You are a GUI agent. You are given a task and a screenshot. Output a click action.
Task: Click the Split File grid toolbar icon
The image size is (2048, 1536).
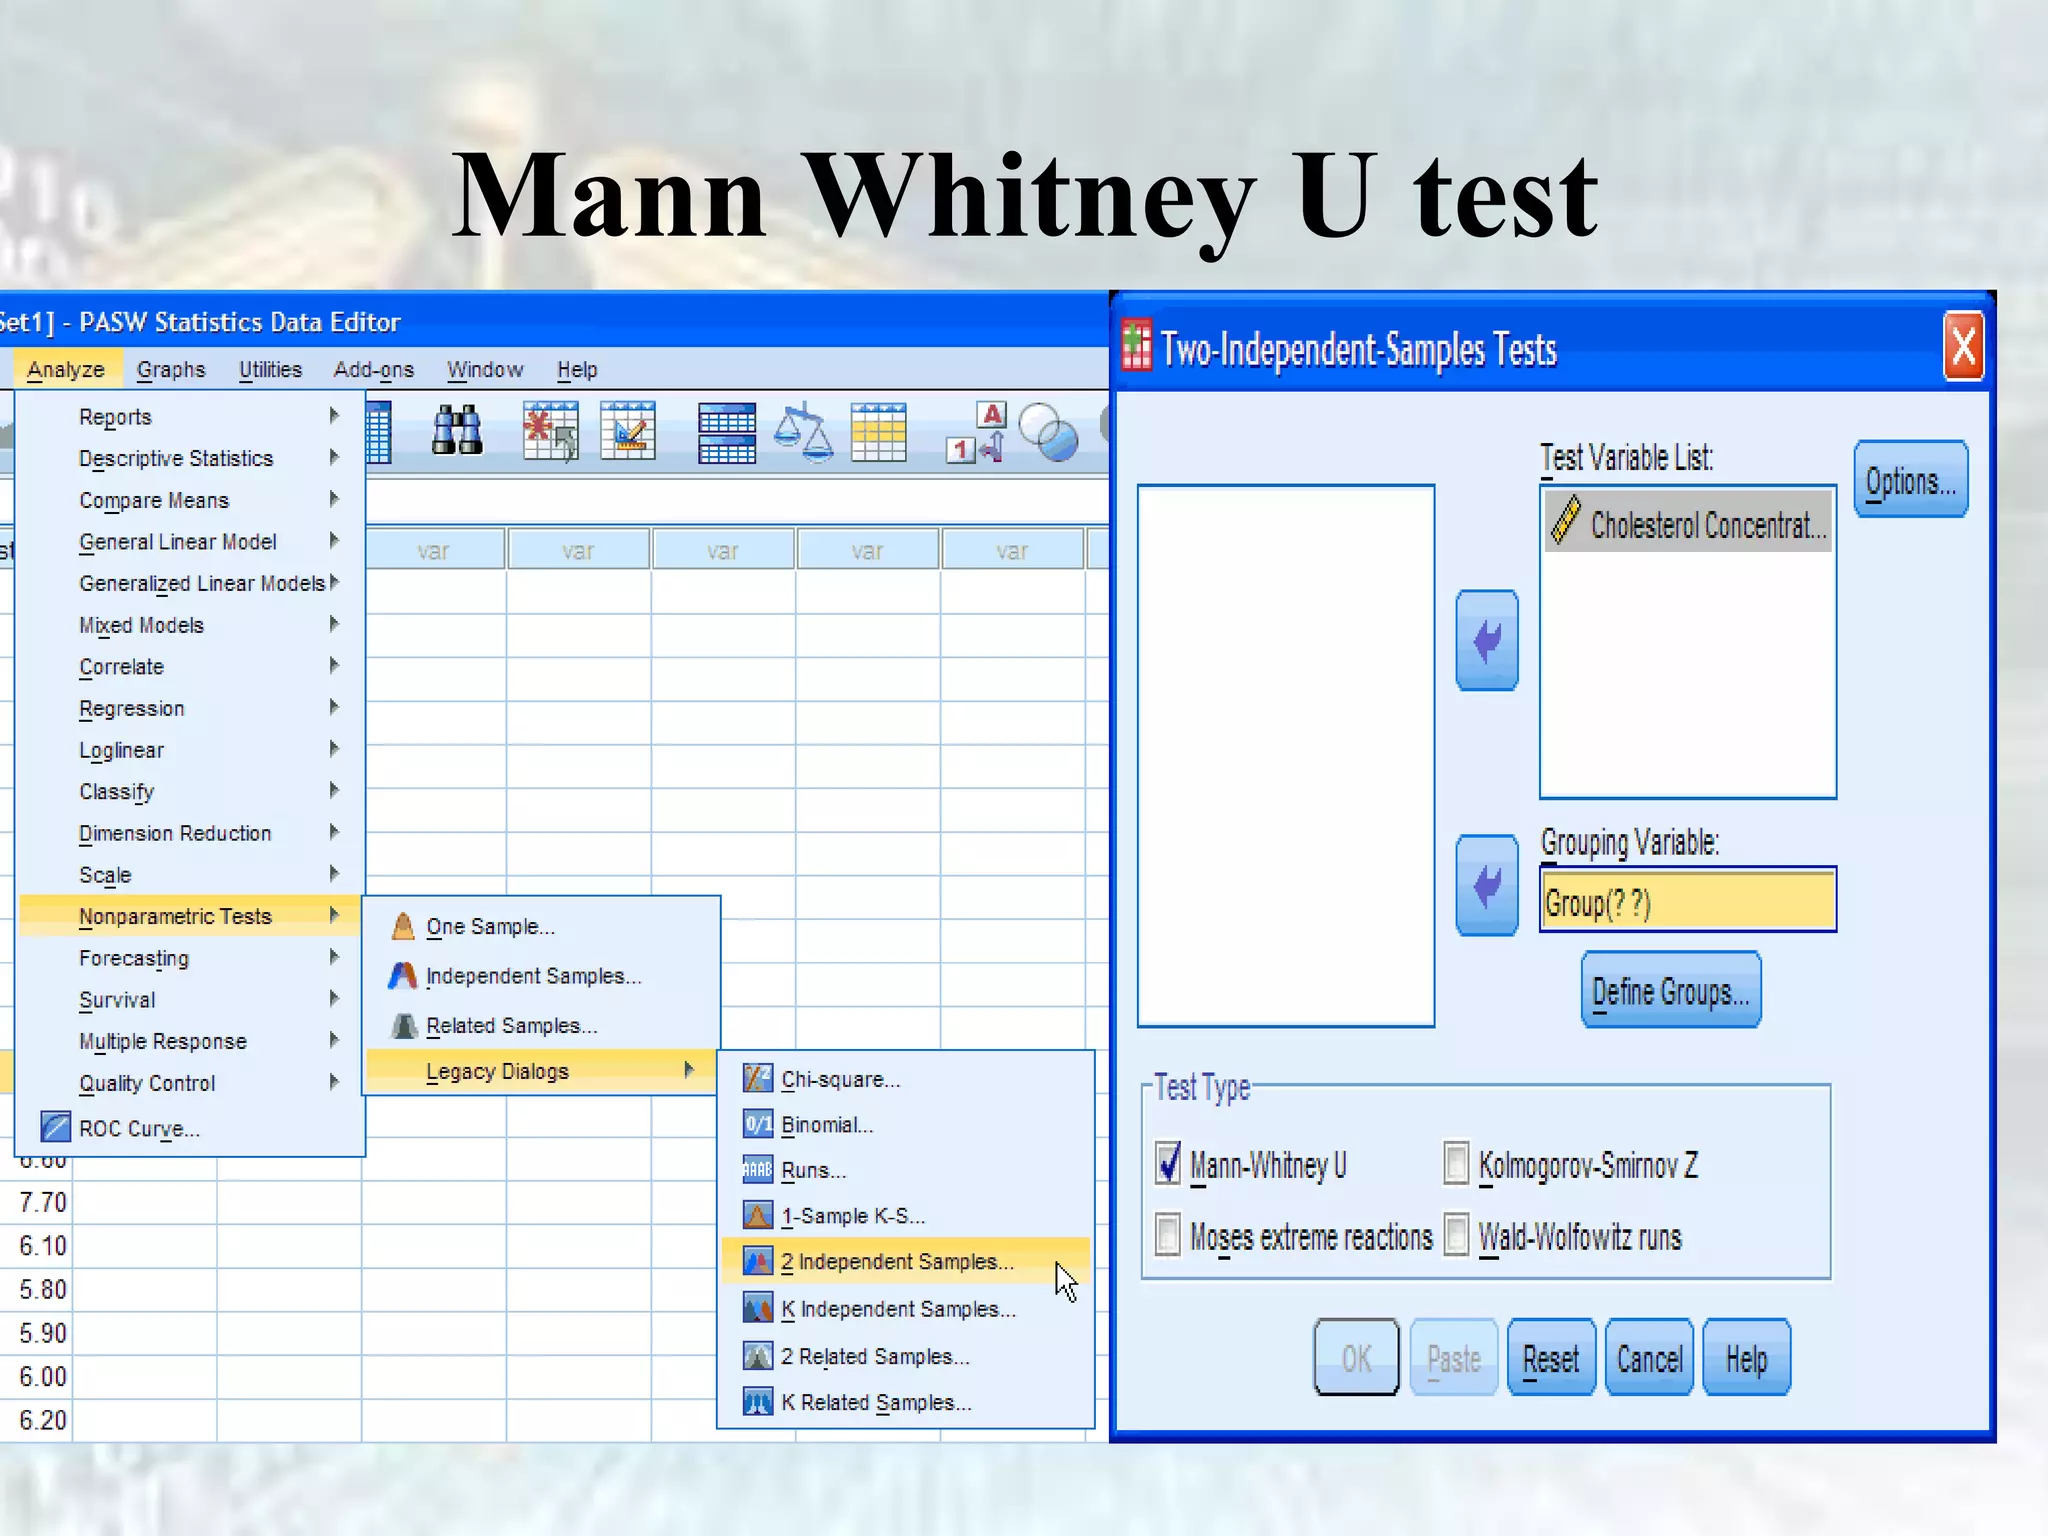point(726,433)
